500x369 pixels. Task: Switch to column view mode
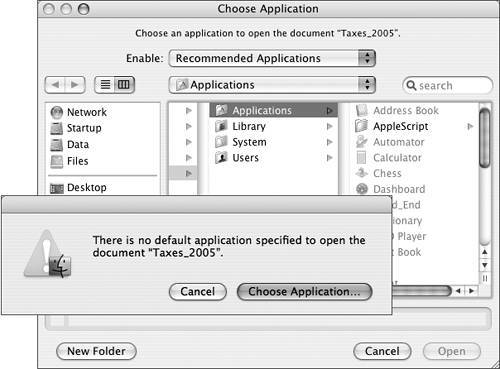point(124,85)
